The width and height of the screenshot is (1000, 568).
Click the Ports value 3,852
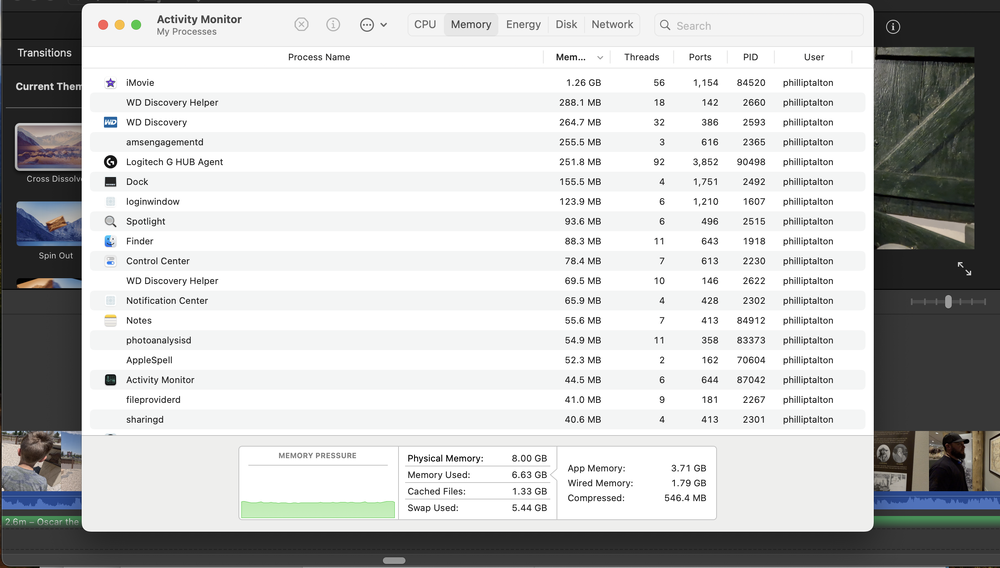(705, 162)
